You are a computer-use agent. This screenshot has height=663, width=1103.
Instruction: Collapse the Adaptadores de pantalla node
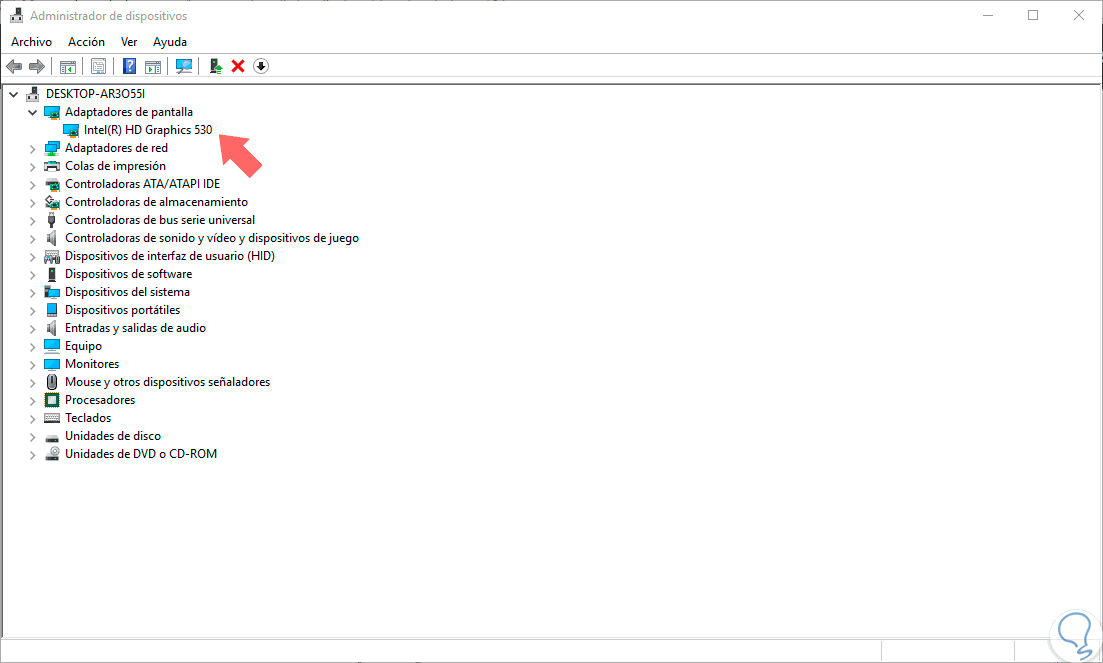pyautogui.click(x=32, y=112)
